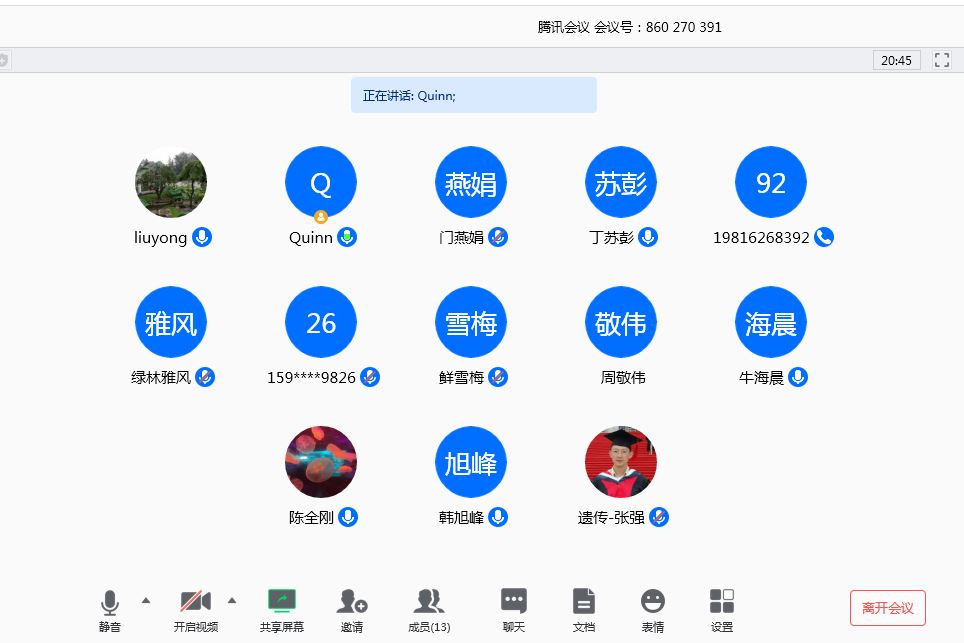
Task: Expand the audio options arrow beside 静音
Action: click(x=146, y=601)
